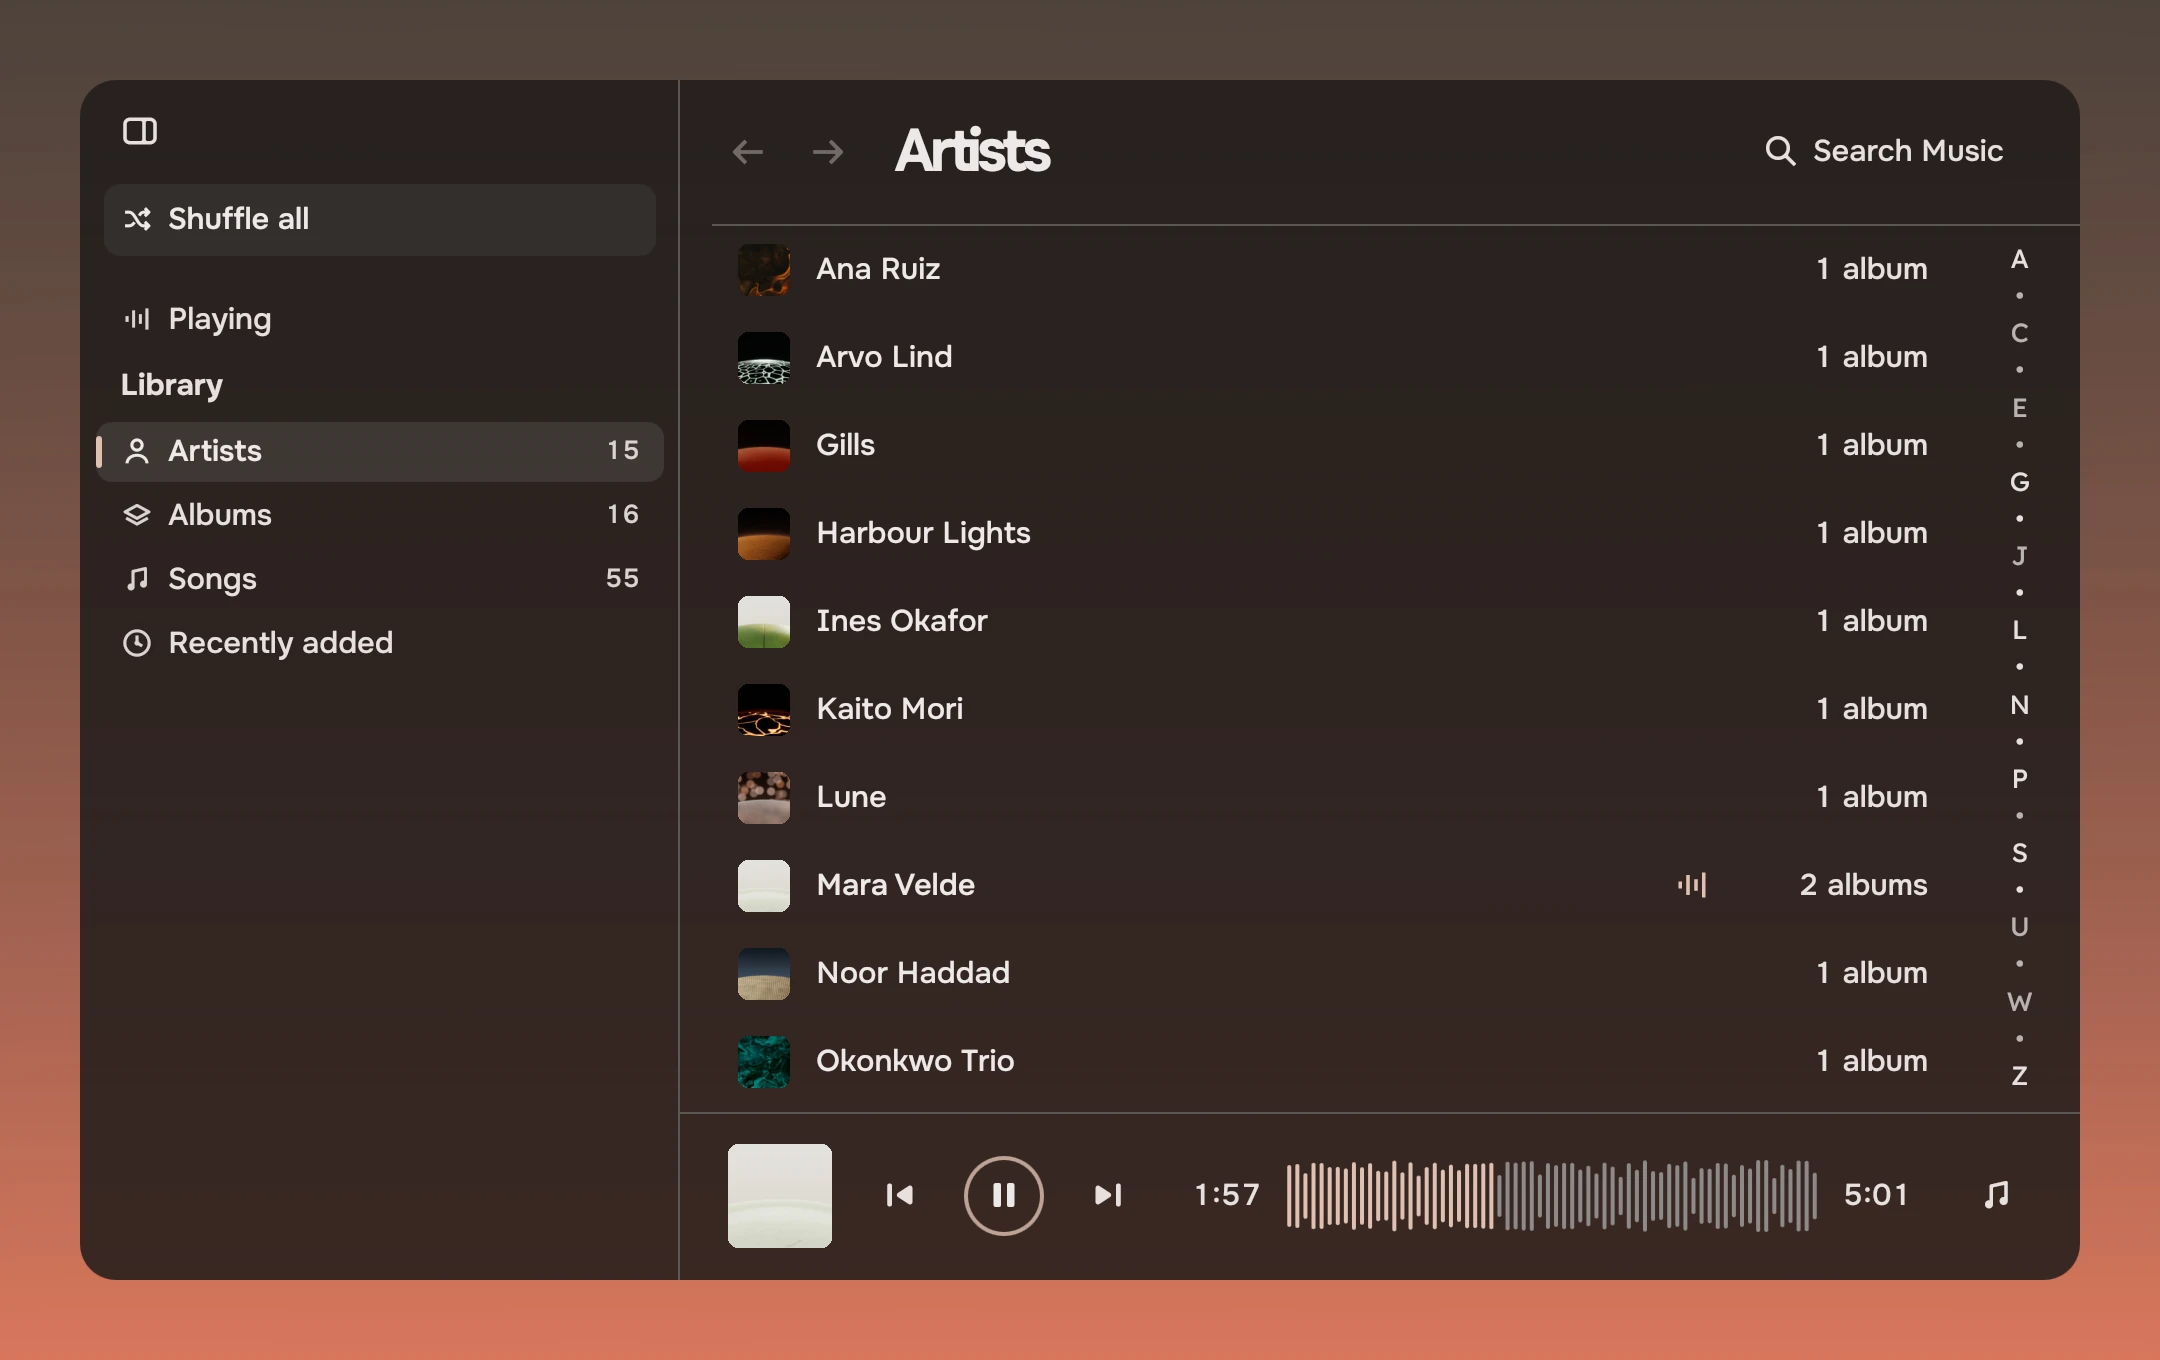
Task: Open the Songs list
Action: 380,579
